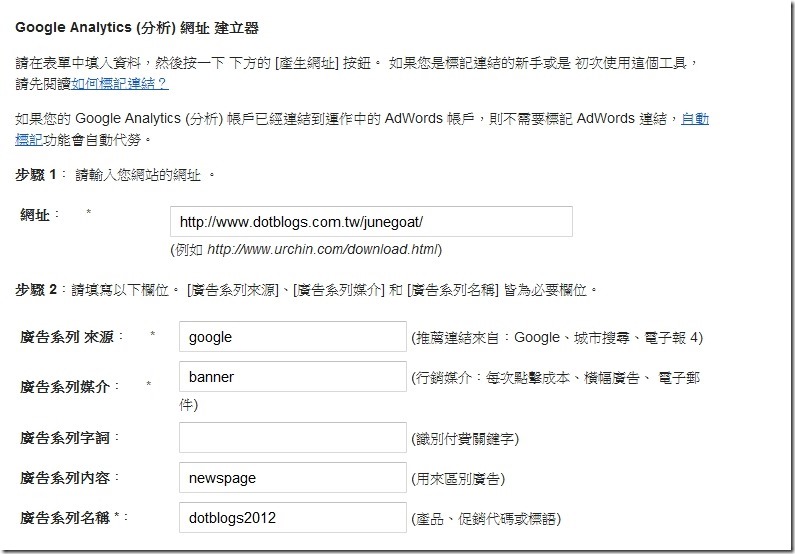Click the example URL text urchin.com/download.html
The height and width of the screenshot is (554, 795).
(324, 249)
